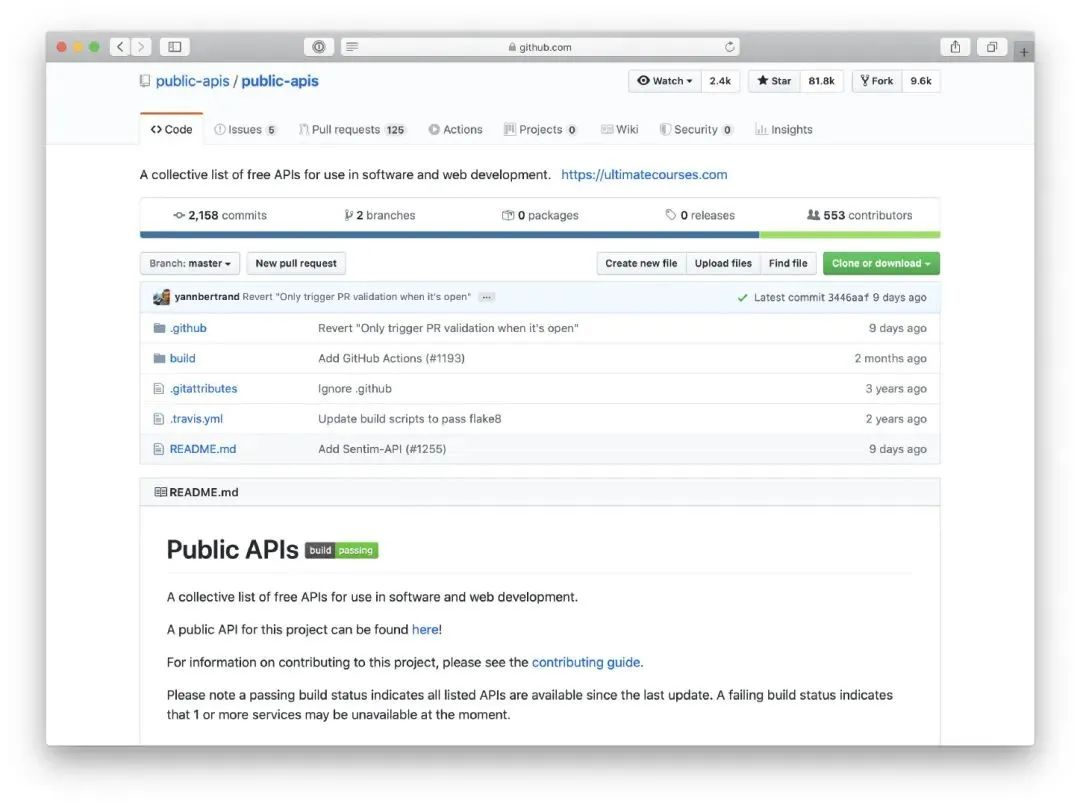This screenshot has width=1080, height=806.
Task: Click the build folder icon
Action: tap(159, 358)
